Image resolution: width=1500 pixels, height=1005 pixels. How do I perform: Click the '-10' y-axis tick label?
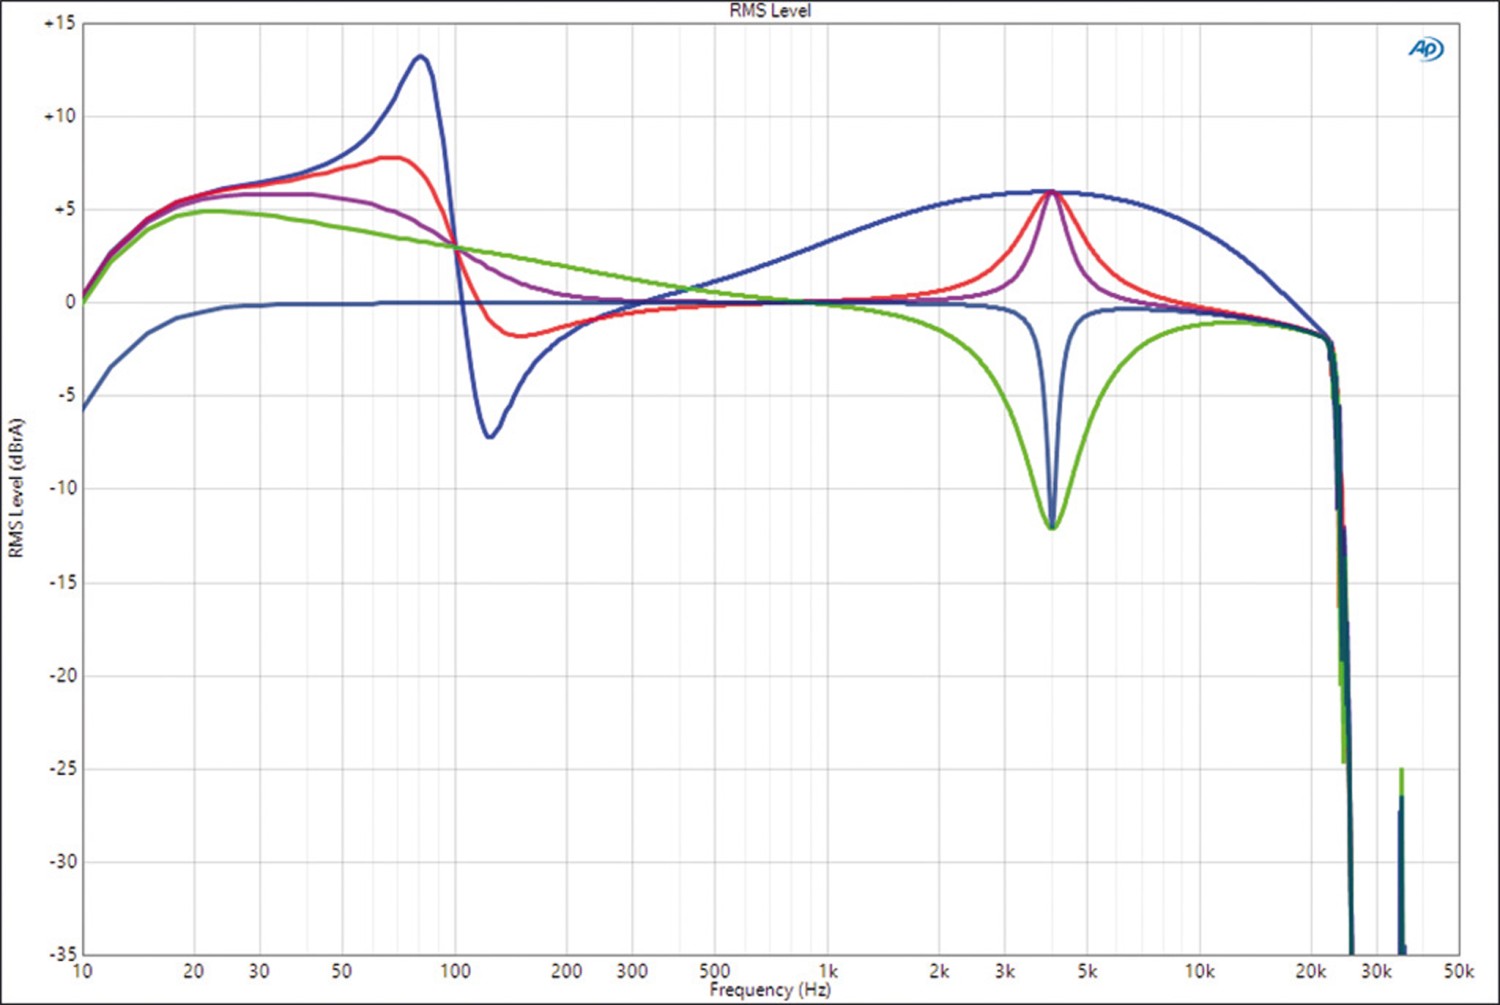(62, 488)
